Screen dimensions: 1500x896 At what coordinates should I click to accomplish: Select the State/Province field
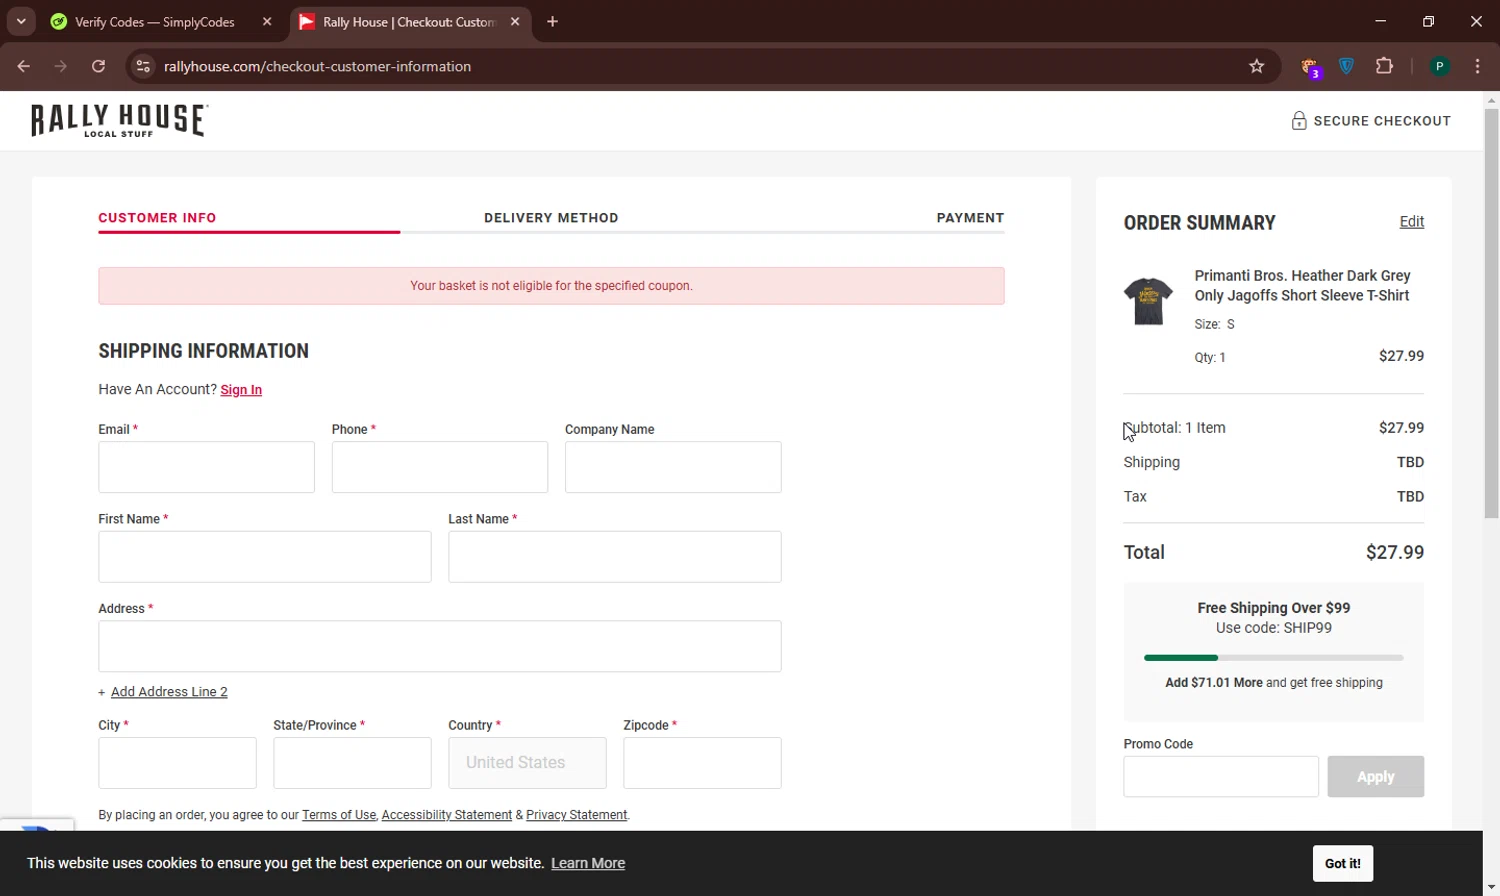tap(352, 763)
